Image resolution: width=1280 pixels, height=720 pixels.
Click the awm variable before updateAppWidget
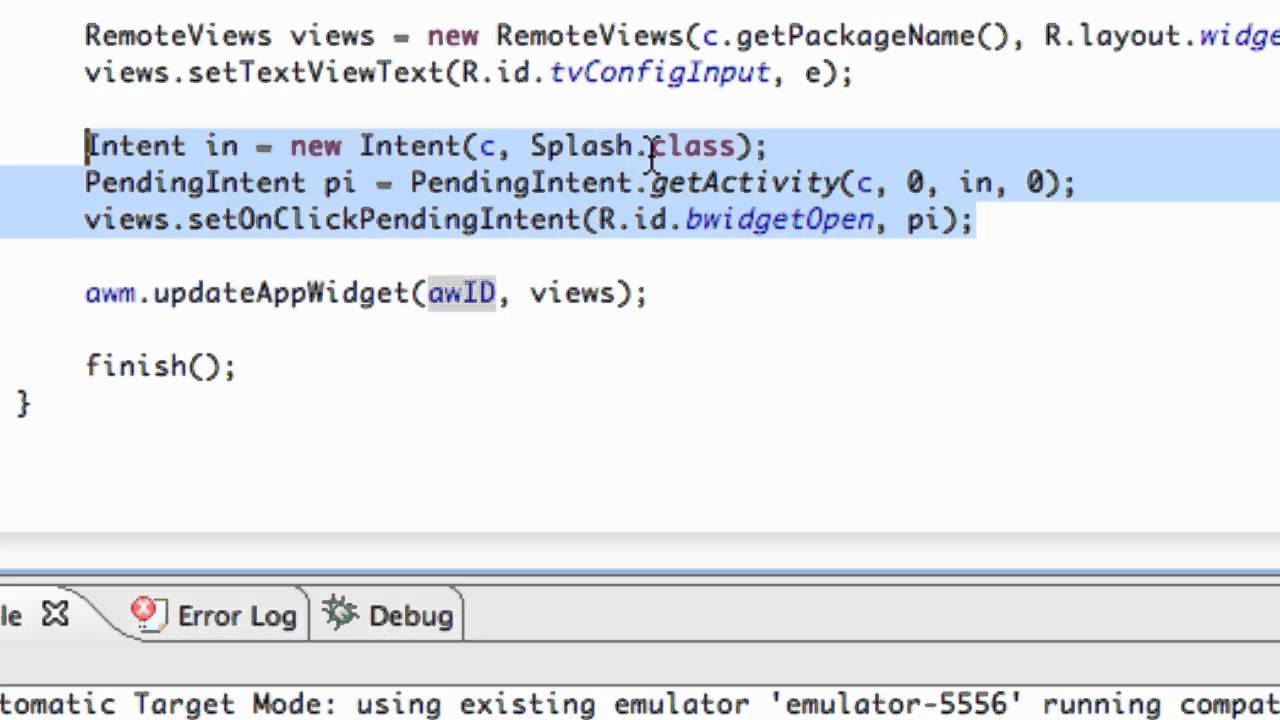pos(110,293)
